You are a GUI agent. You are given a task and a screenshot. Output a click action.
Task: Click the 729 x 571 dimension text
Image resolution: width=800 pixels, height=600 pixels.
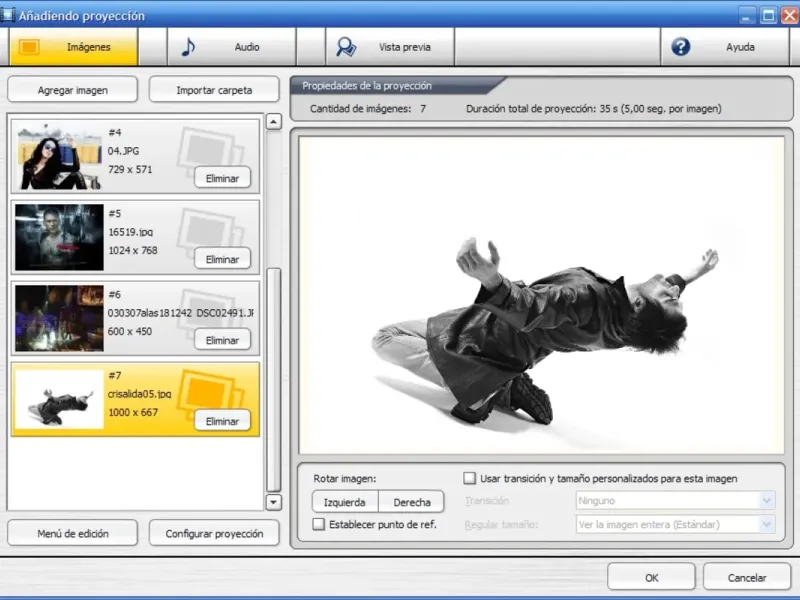[130, 169]
